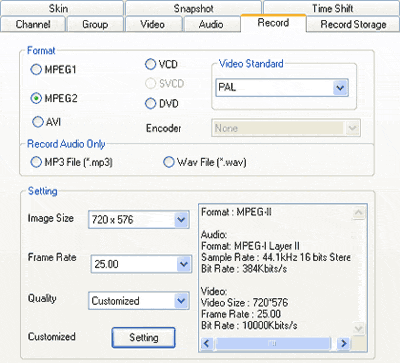Switch to the Skin tab
The height and width of the screenshot is (363, 400).
coord(62,8)
